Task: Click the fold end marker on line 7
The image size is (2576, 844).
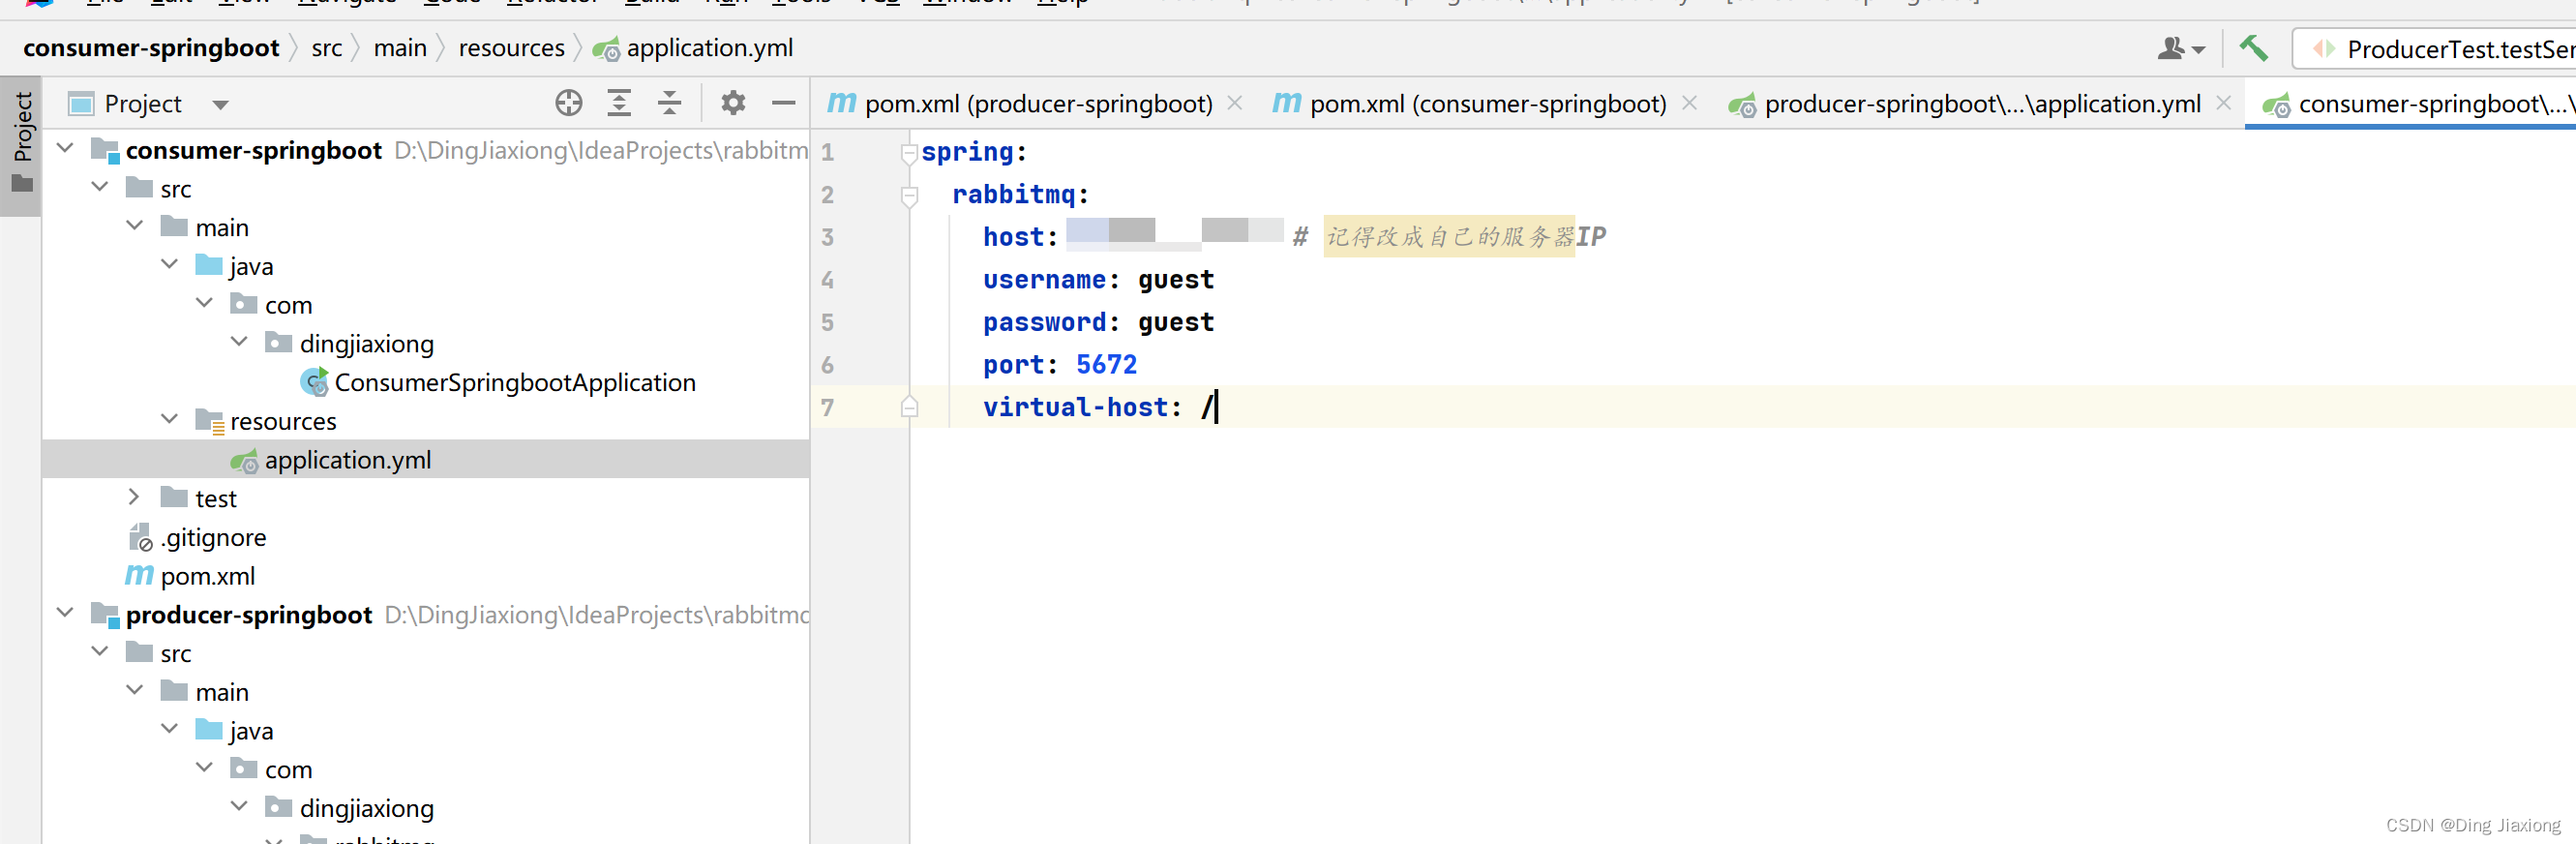Action: (x=909, y=407)
